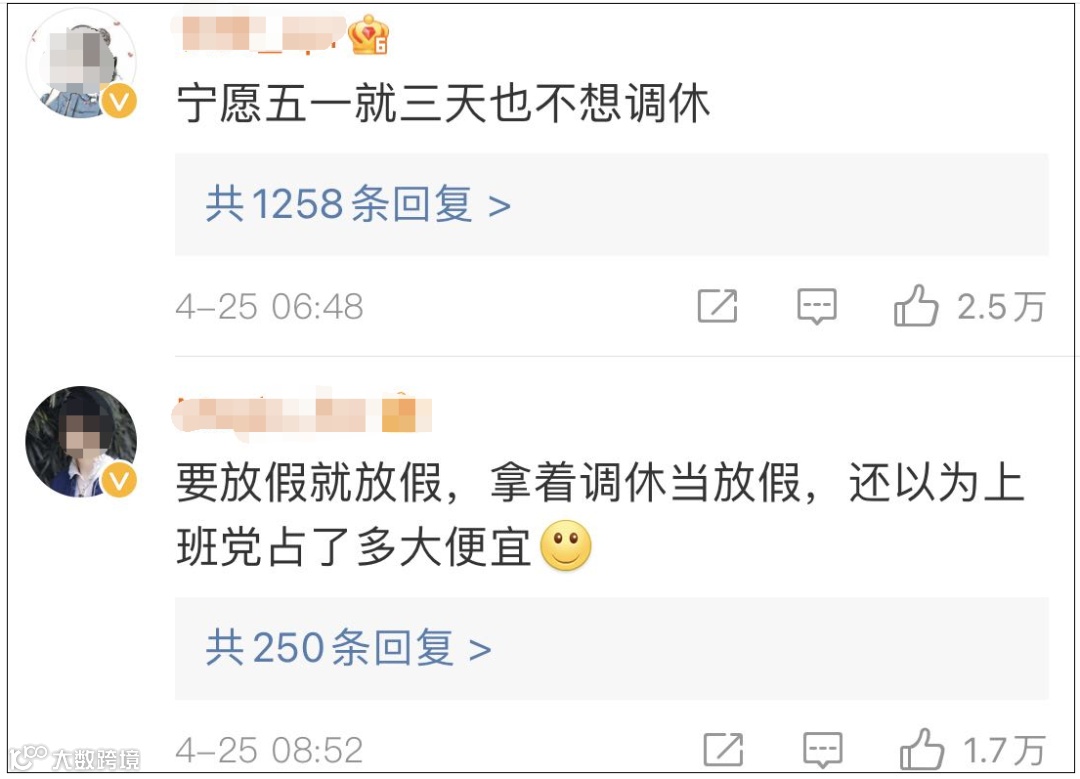Viewport: 1080px width, 779px height.
Task: Open the second commenter's avatar
Action: (x=81, y=442)
